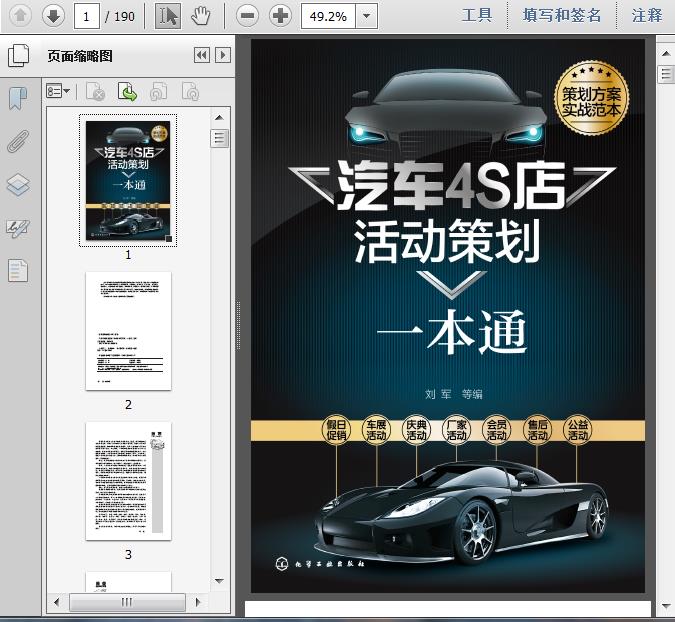Click the 汽车4S店 title on cover
The image size is (675, 622).
452,186
